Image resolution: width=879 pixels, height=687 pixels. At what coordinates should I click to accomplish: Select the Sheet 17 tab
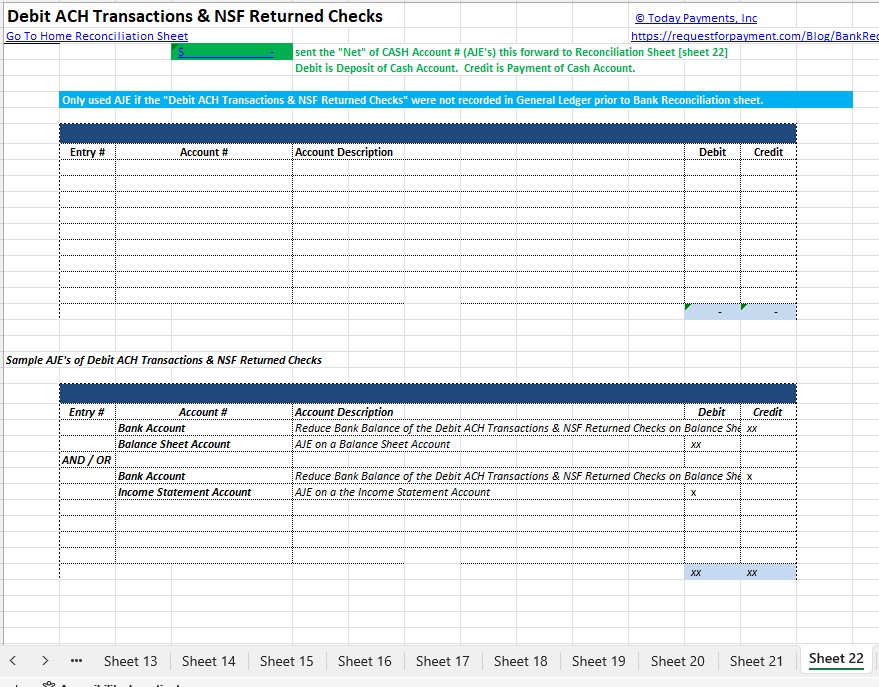point(442,661)
